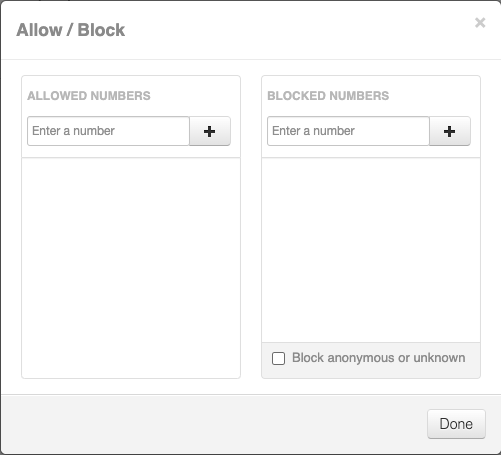501x455 pixels.
Task: Click the ALLOWED NUMBERS heading
Action: [x=89, y=96]
